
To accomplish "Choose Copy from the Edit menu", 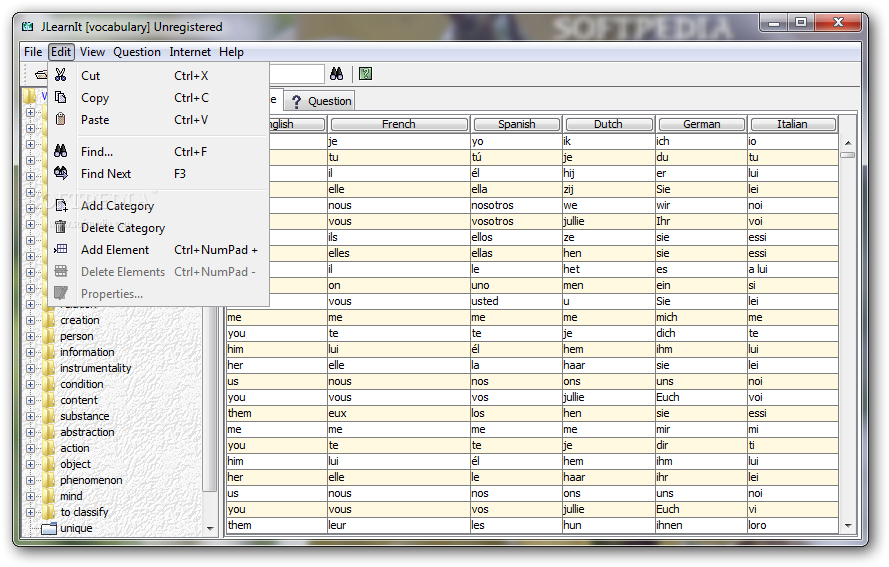I will tap(159, 98).
